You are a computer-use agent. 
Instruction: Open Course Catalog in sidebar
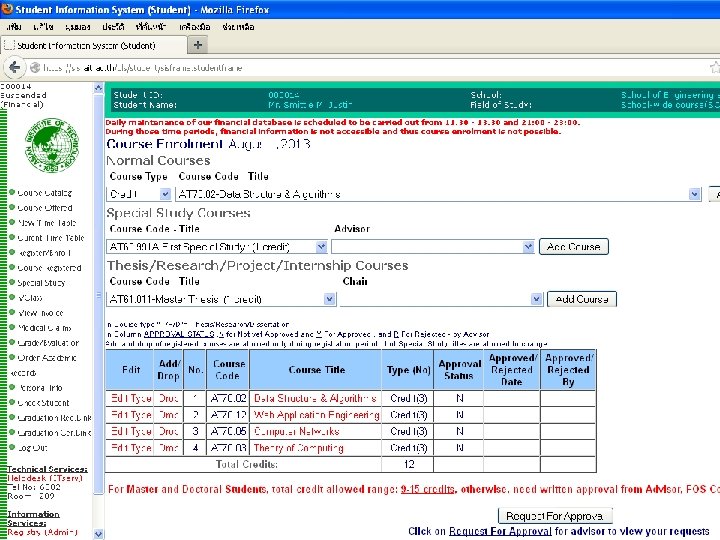pyautogui.click(x=45, y=193)
